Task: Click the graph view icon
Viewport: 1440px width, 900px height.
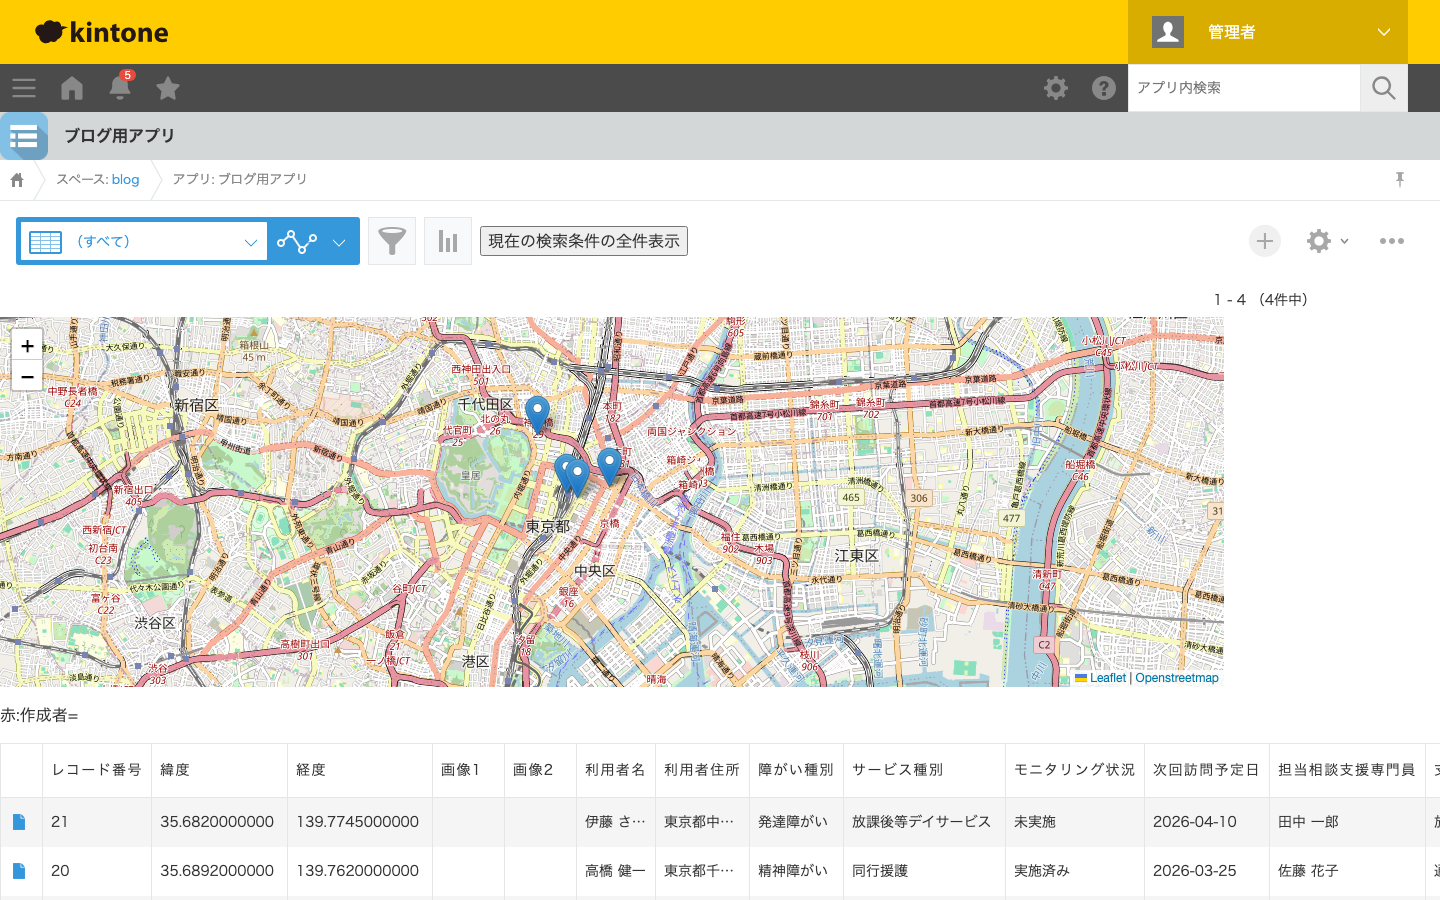Action: [x=297, y=241]
